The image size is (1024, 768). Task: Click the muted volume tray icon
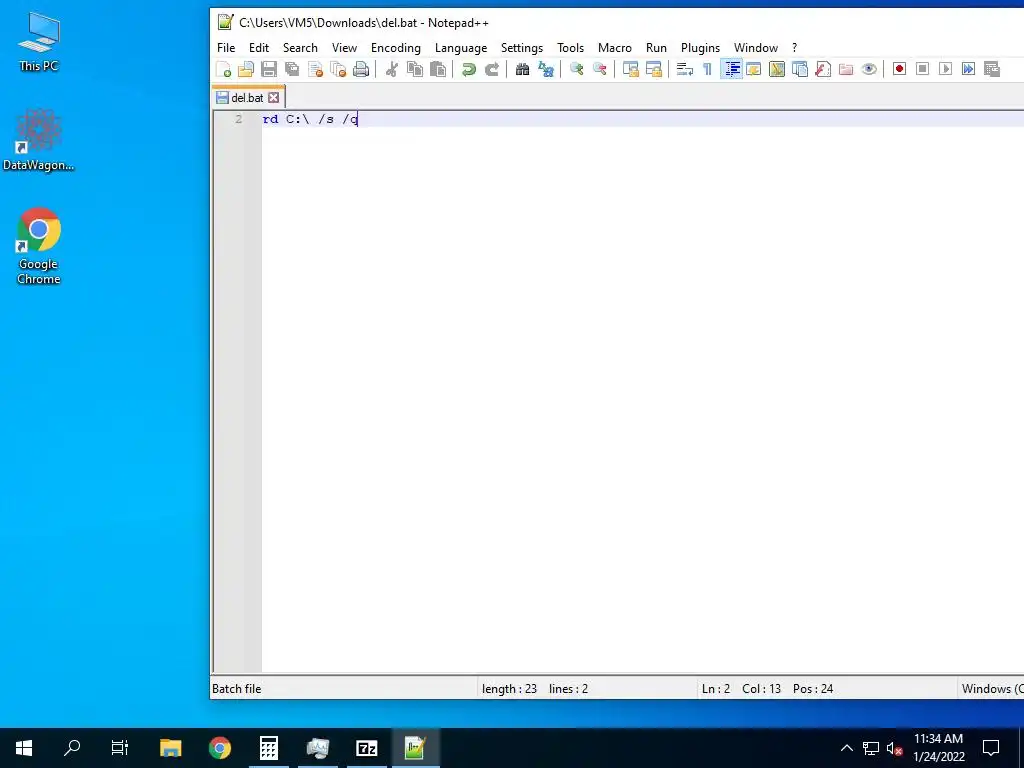[894, 748]
